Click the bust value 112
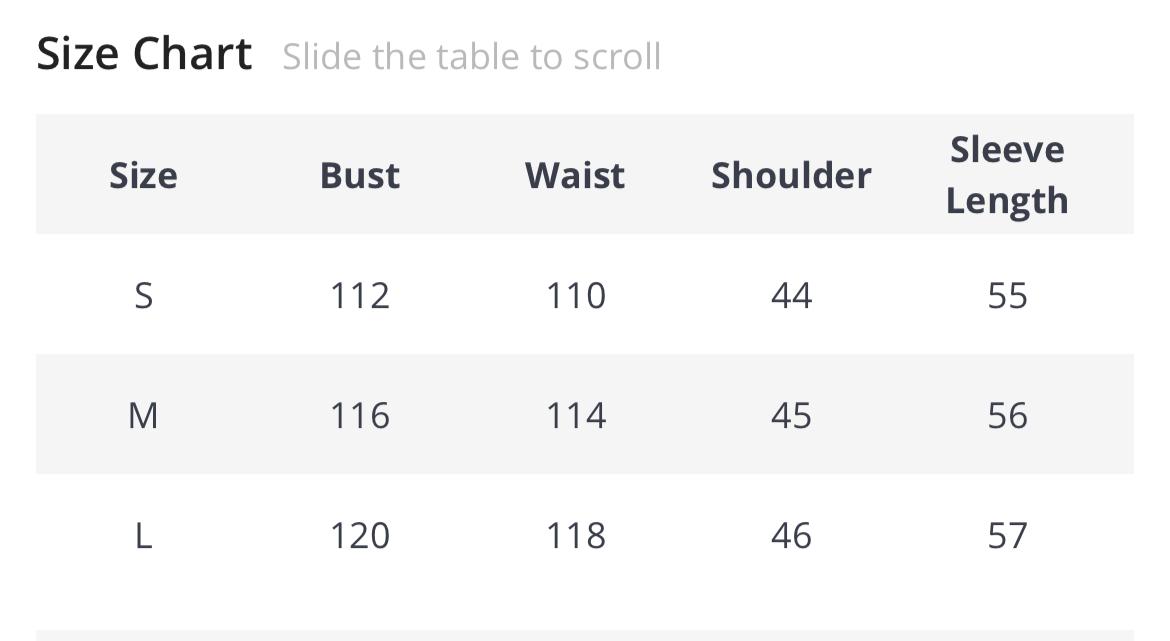 (360, 296)
